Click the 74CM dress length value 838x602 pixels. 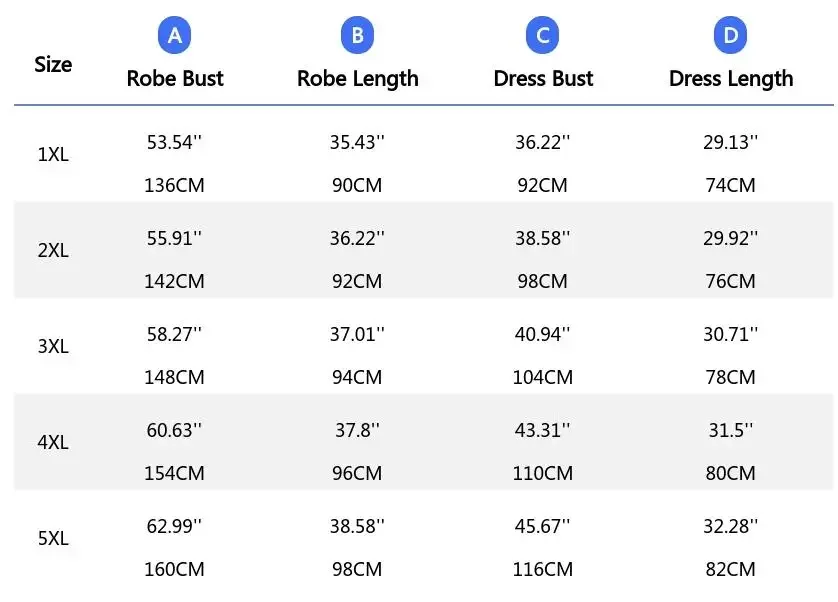point(731,185)
